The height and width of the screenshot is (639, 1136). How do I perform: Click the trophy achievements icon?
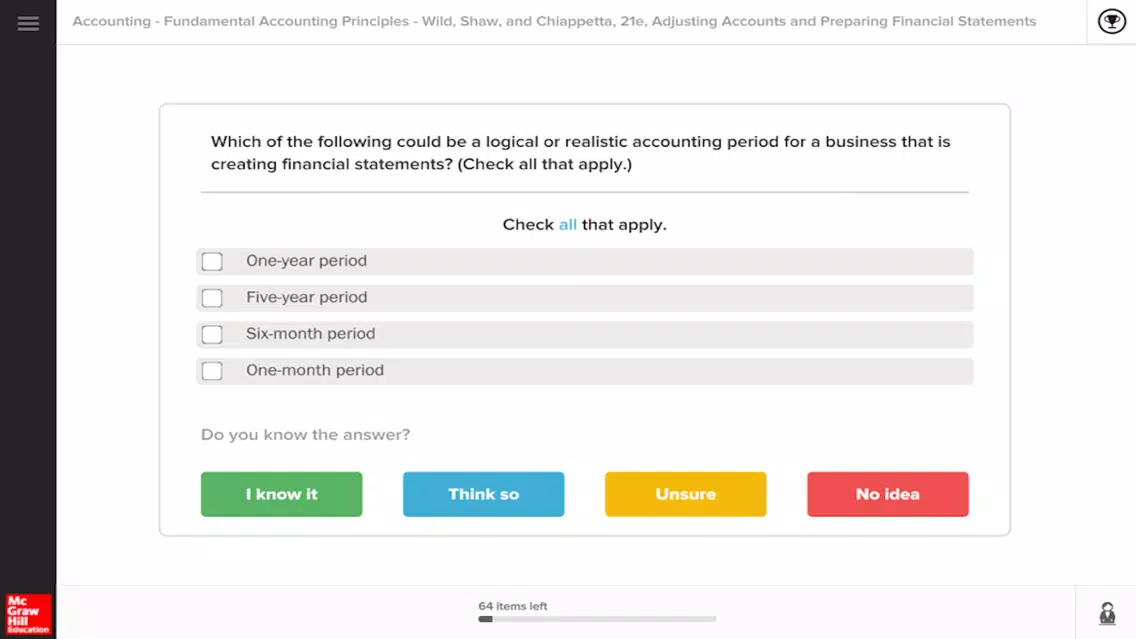(x=1111, y=21)
